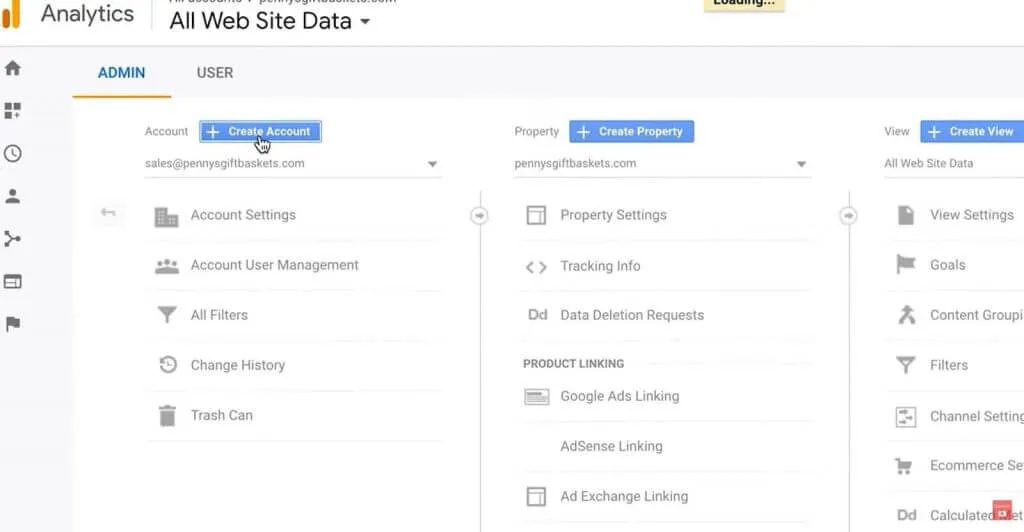
Task: Click the Account Settings building icon
Action: click(x=166, y=216)
